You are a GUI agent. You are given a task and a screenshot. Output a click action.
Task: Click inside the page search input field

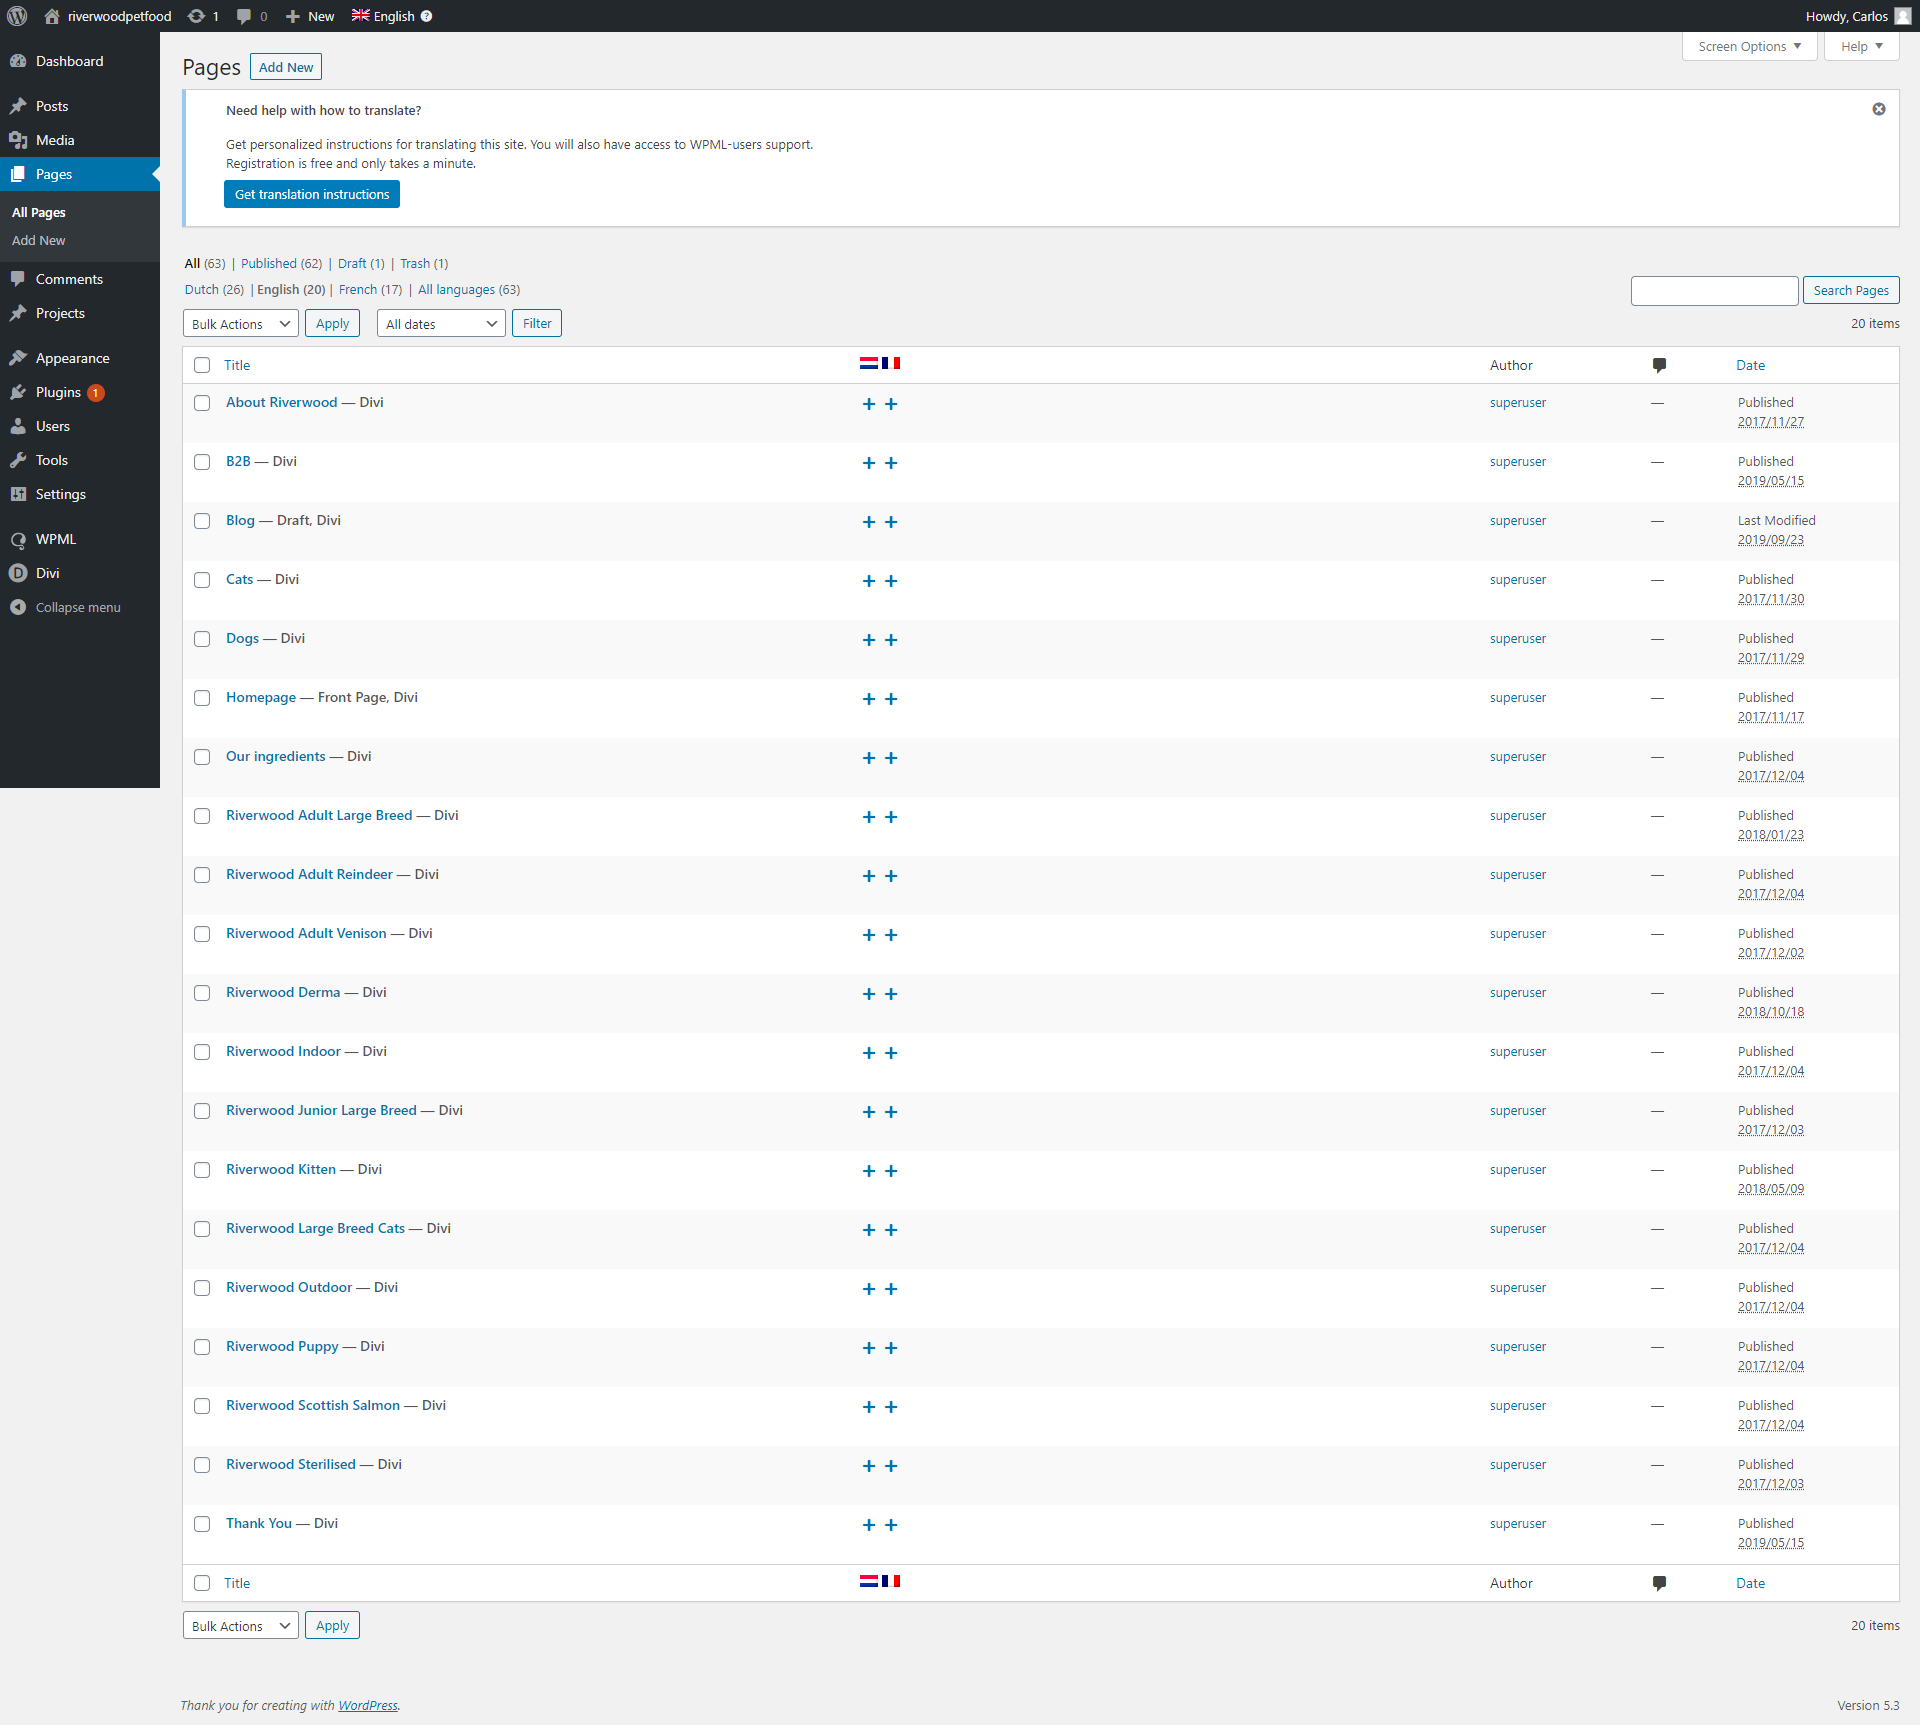(1713, 290)
